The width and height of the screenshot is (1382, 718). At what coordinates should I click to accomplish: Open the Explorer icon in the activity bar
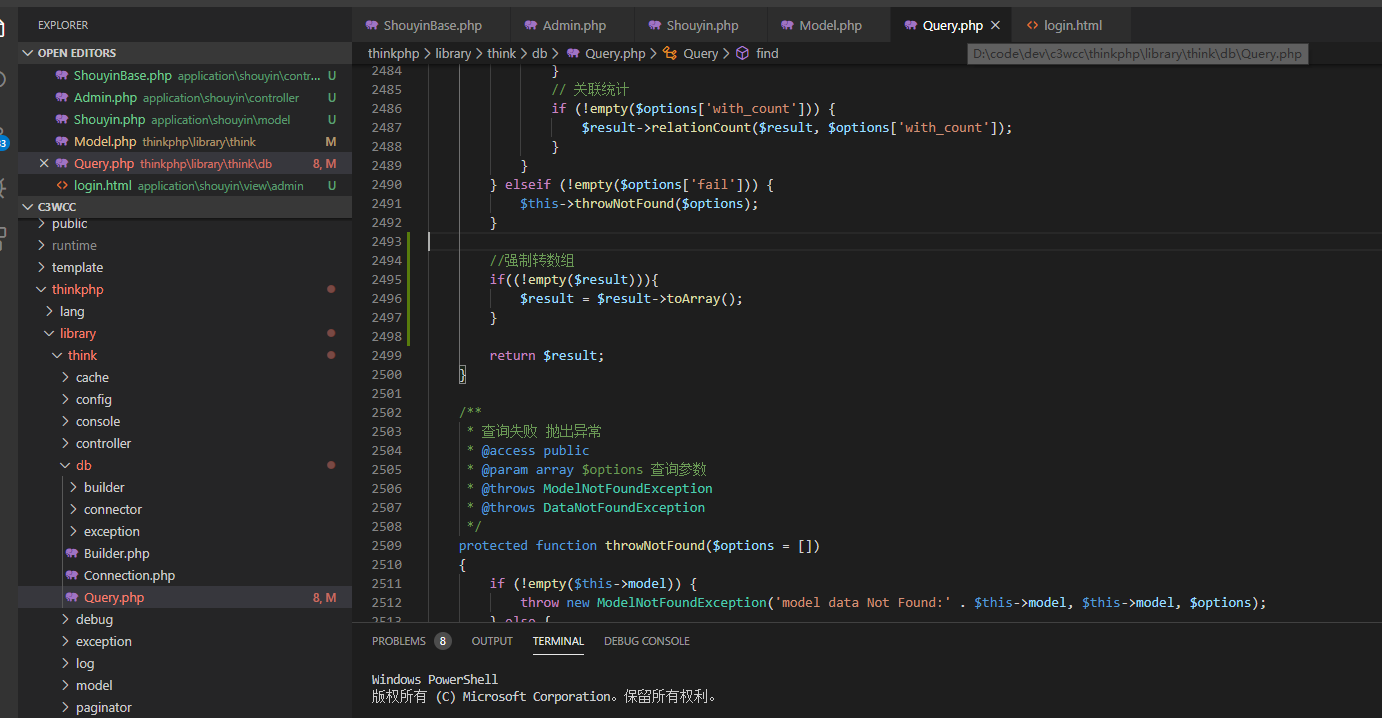(x=5, y=27)
